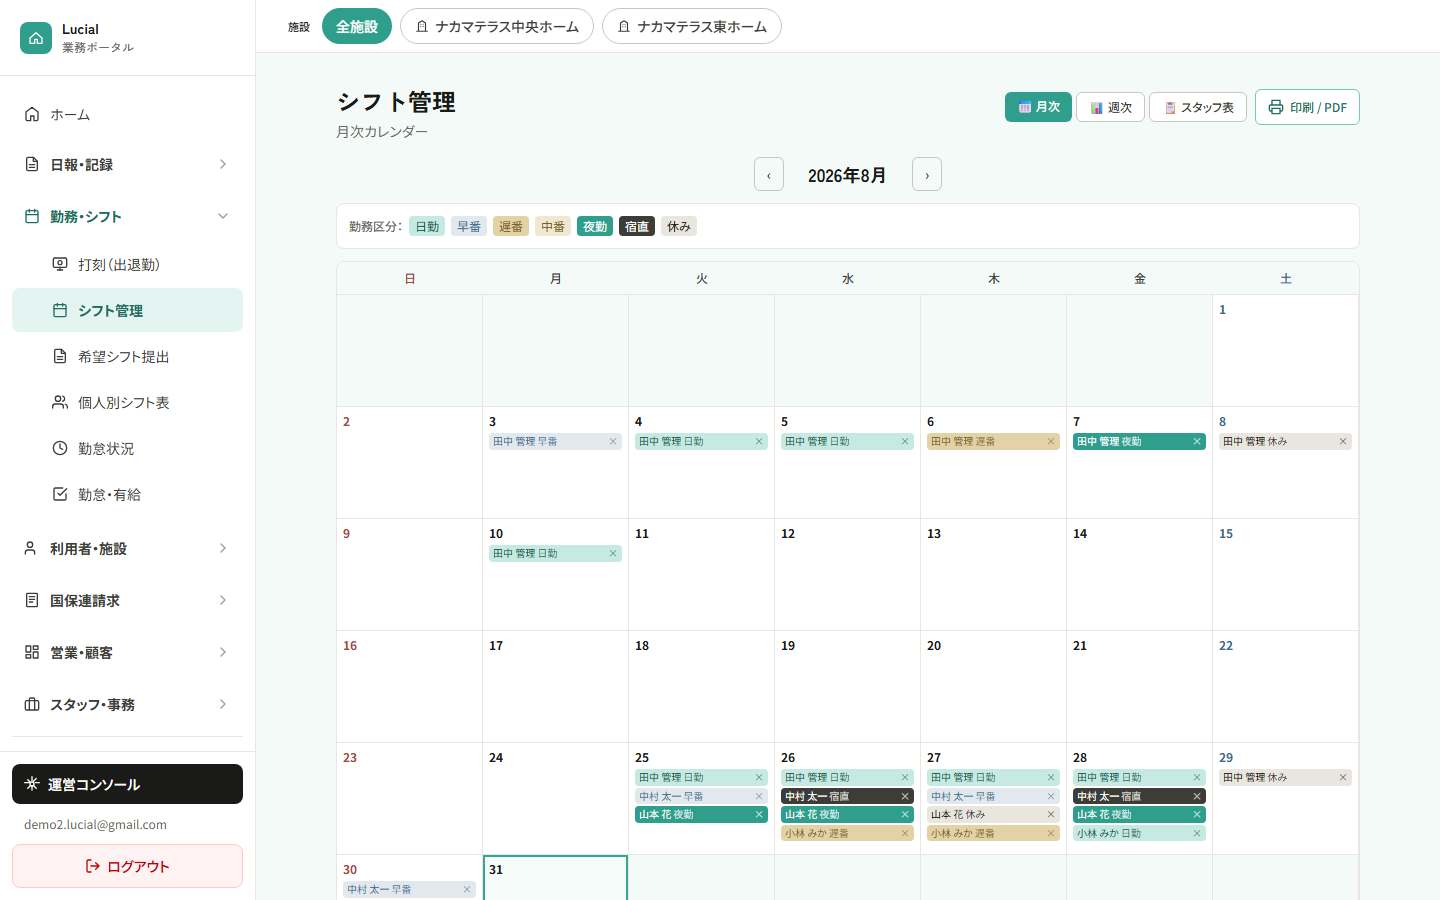Select the highlighted August 31 day cell
The width and height of the screenshot is (1440, 900).
tap(555, 878)
